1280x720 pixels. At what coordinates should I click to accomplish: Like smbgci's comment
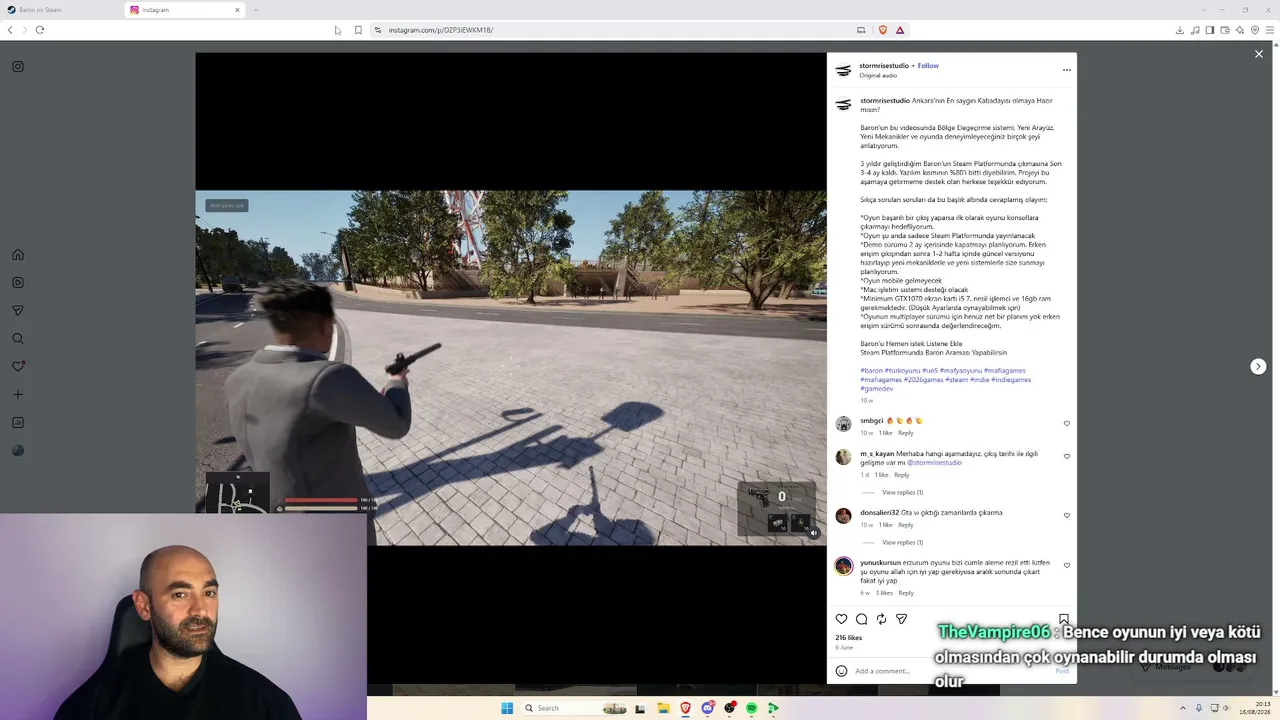tap(1067, 423)
